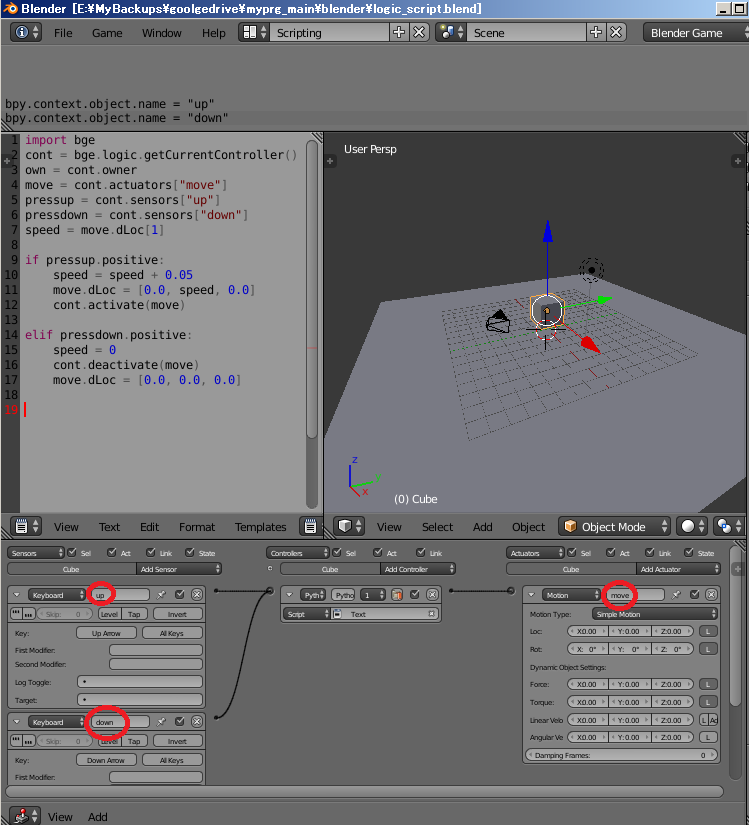Toggle Controllers Sel checkbox
This screenshot has height=825, width=749.
point(337,552)
